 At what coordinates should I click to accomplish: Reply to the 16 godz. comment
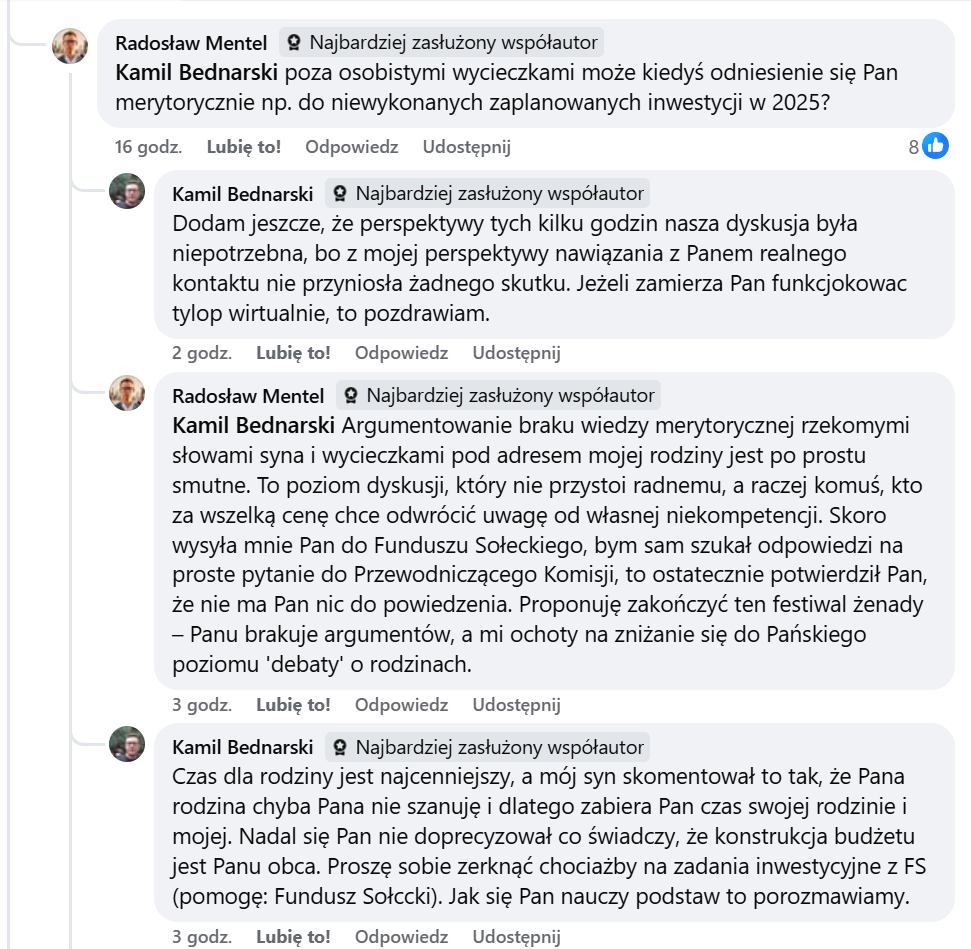pyautogui.click(x=352, y=147)
